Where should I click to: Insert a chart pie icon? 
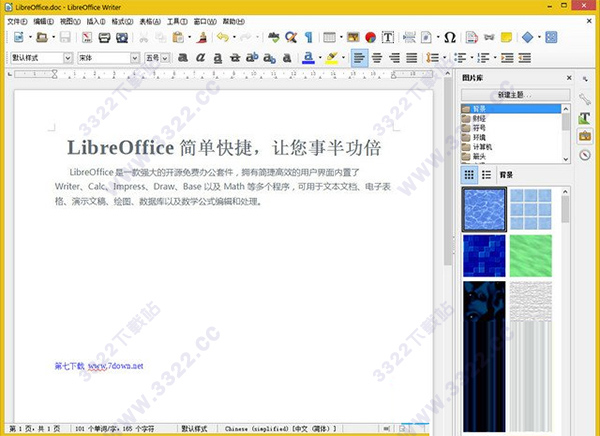tap(370, 37)
